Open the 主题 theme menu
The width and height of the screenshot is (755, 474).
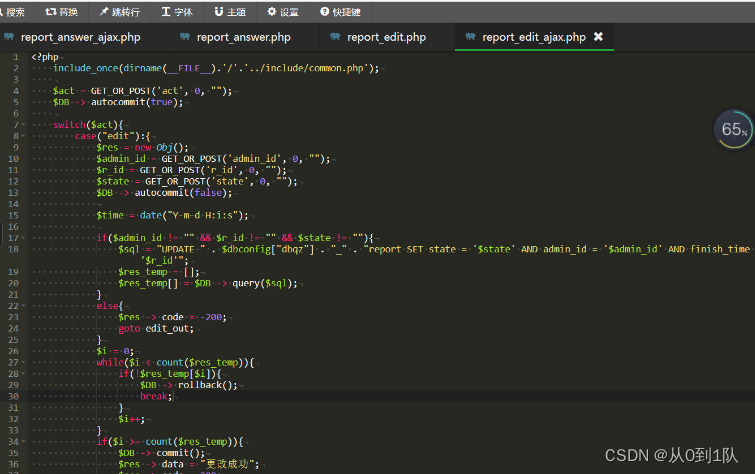point(230,12)
